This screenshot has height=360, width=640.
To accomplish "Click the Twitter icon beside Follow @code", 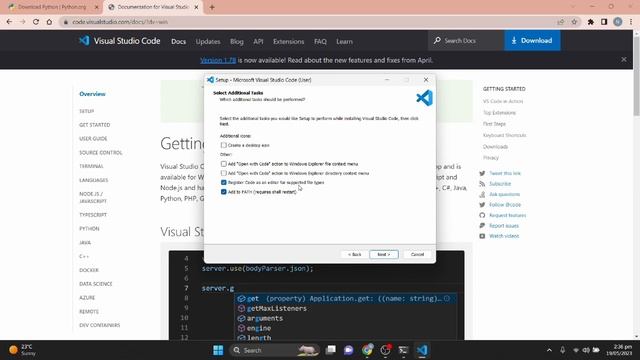I will point(482,205).
